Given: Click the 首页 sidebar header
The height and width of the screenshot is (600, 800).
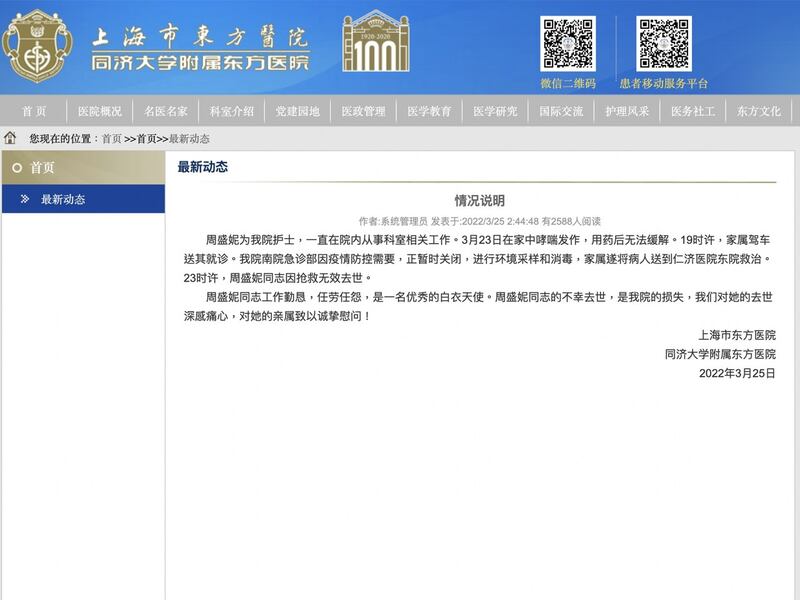Looking at the screenshot, I should coord(43,168).
